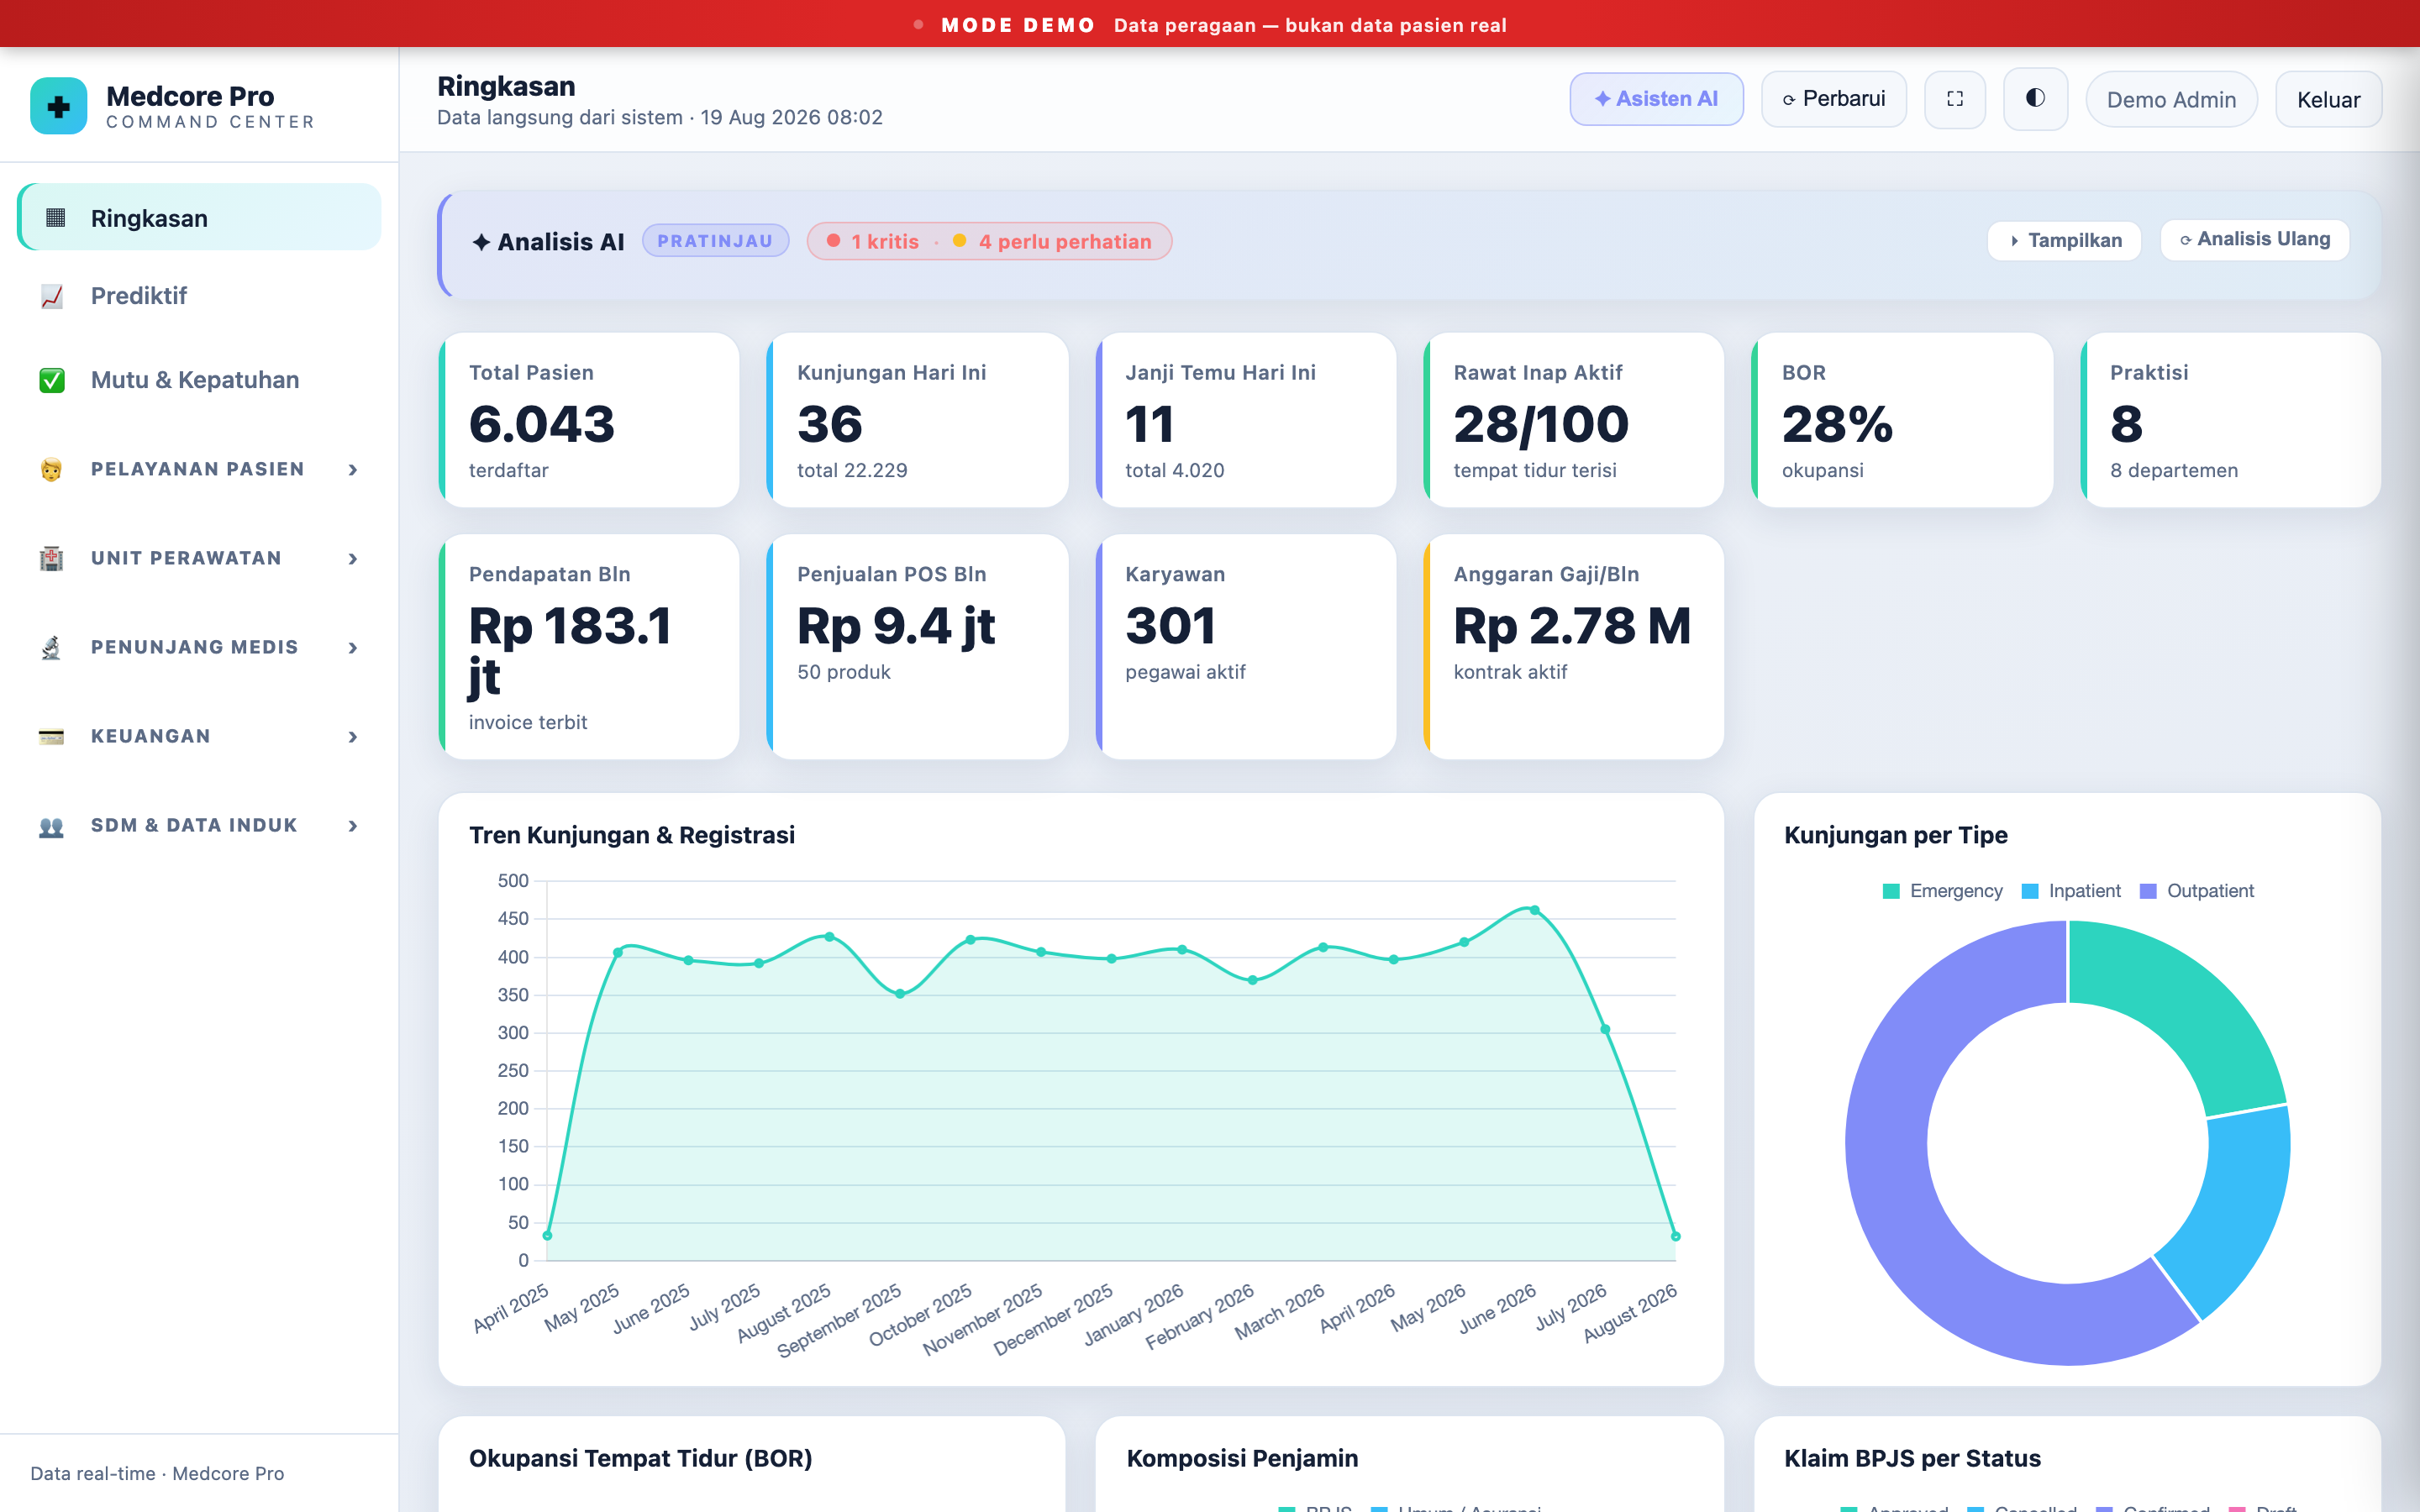Click the sparkle icon beside Analisis AI

click(481, 242)
